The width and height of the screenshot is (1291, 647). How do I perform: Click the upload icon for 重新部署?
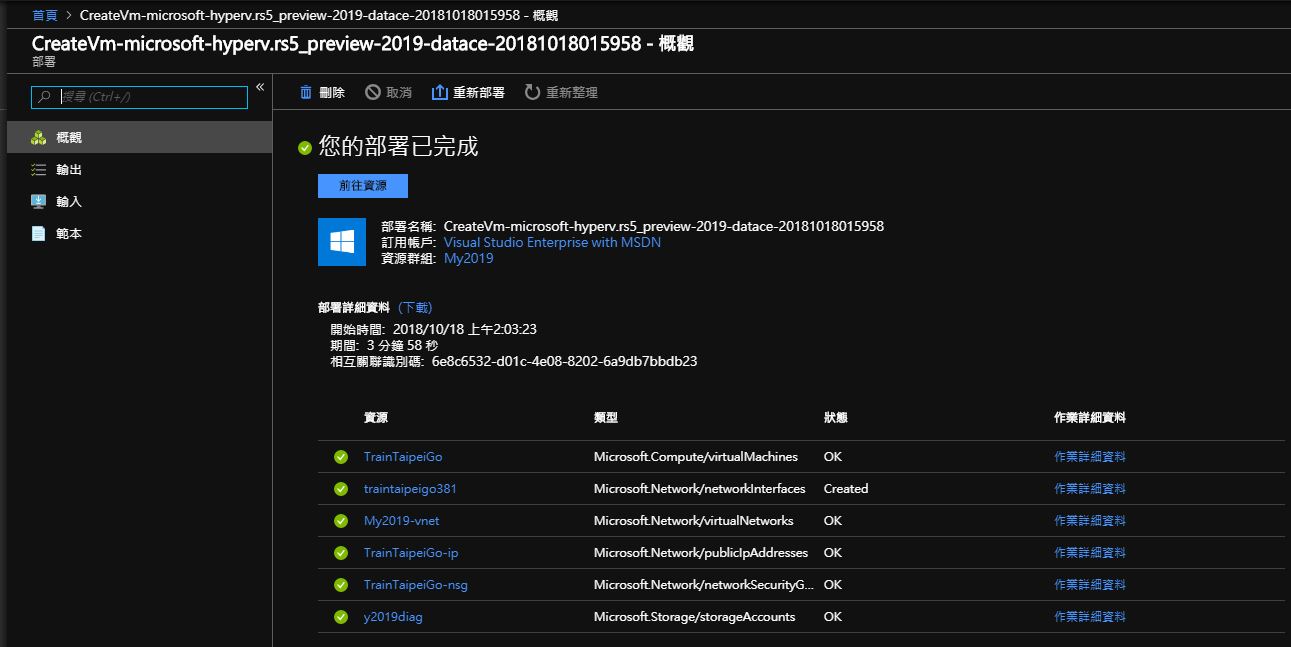point(439,92)
